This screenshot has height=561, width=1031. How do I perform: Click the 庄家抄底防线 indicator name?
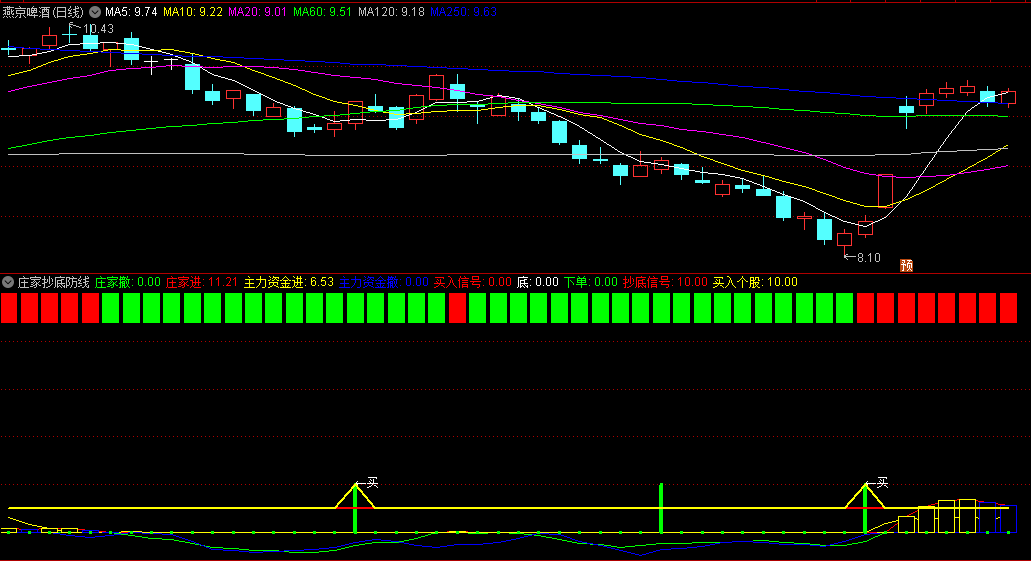[x=54, y=282]
